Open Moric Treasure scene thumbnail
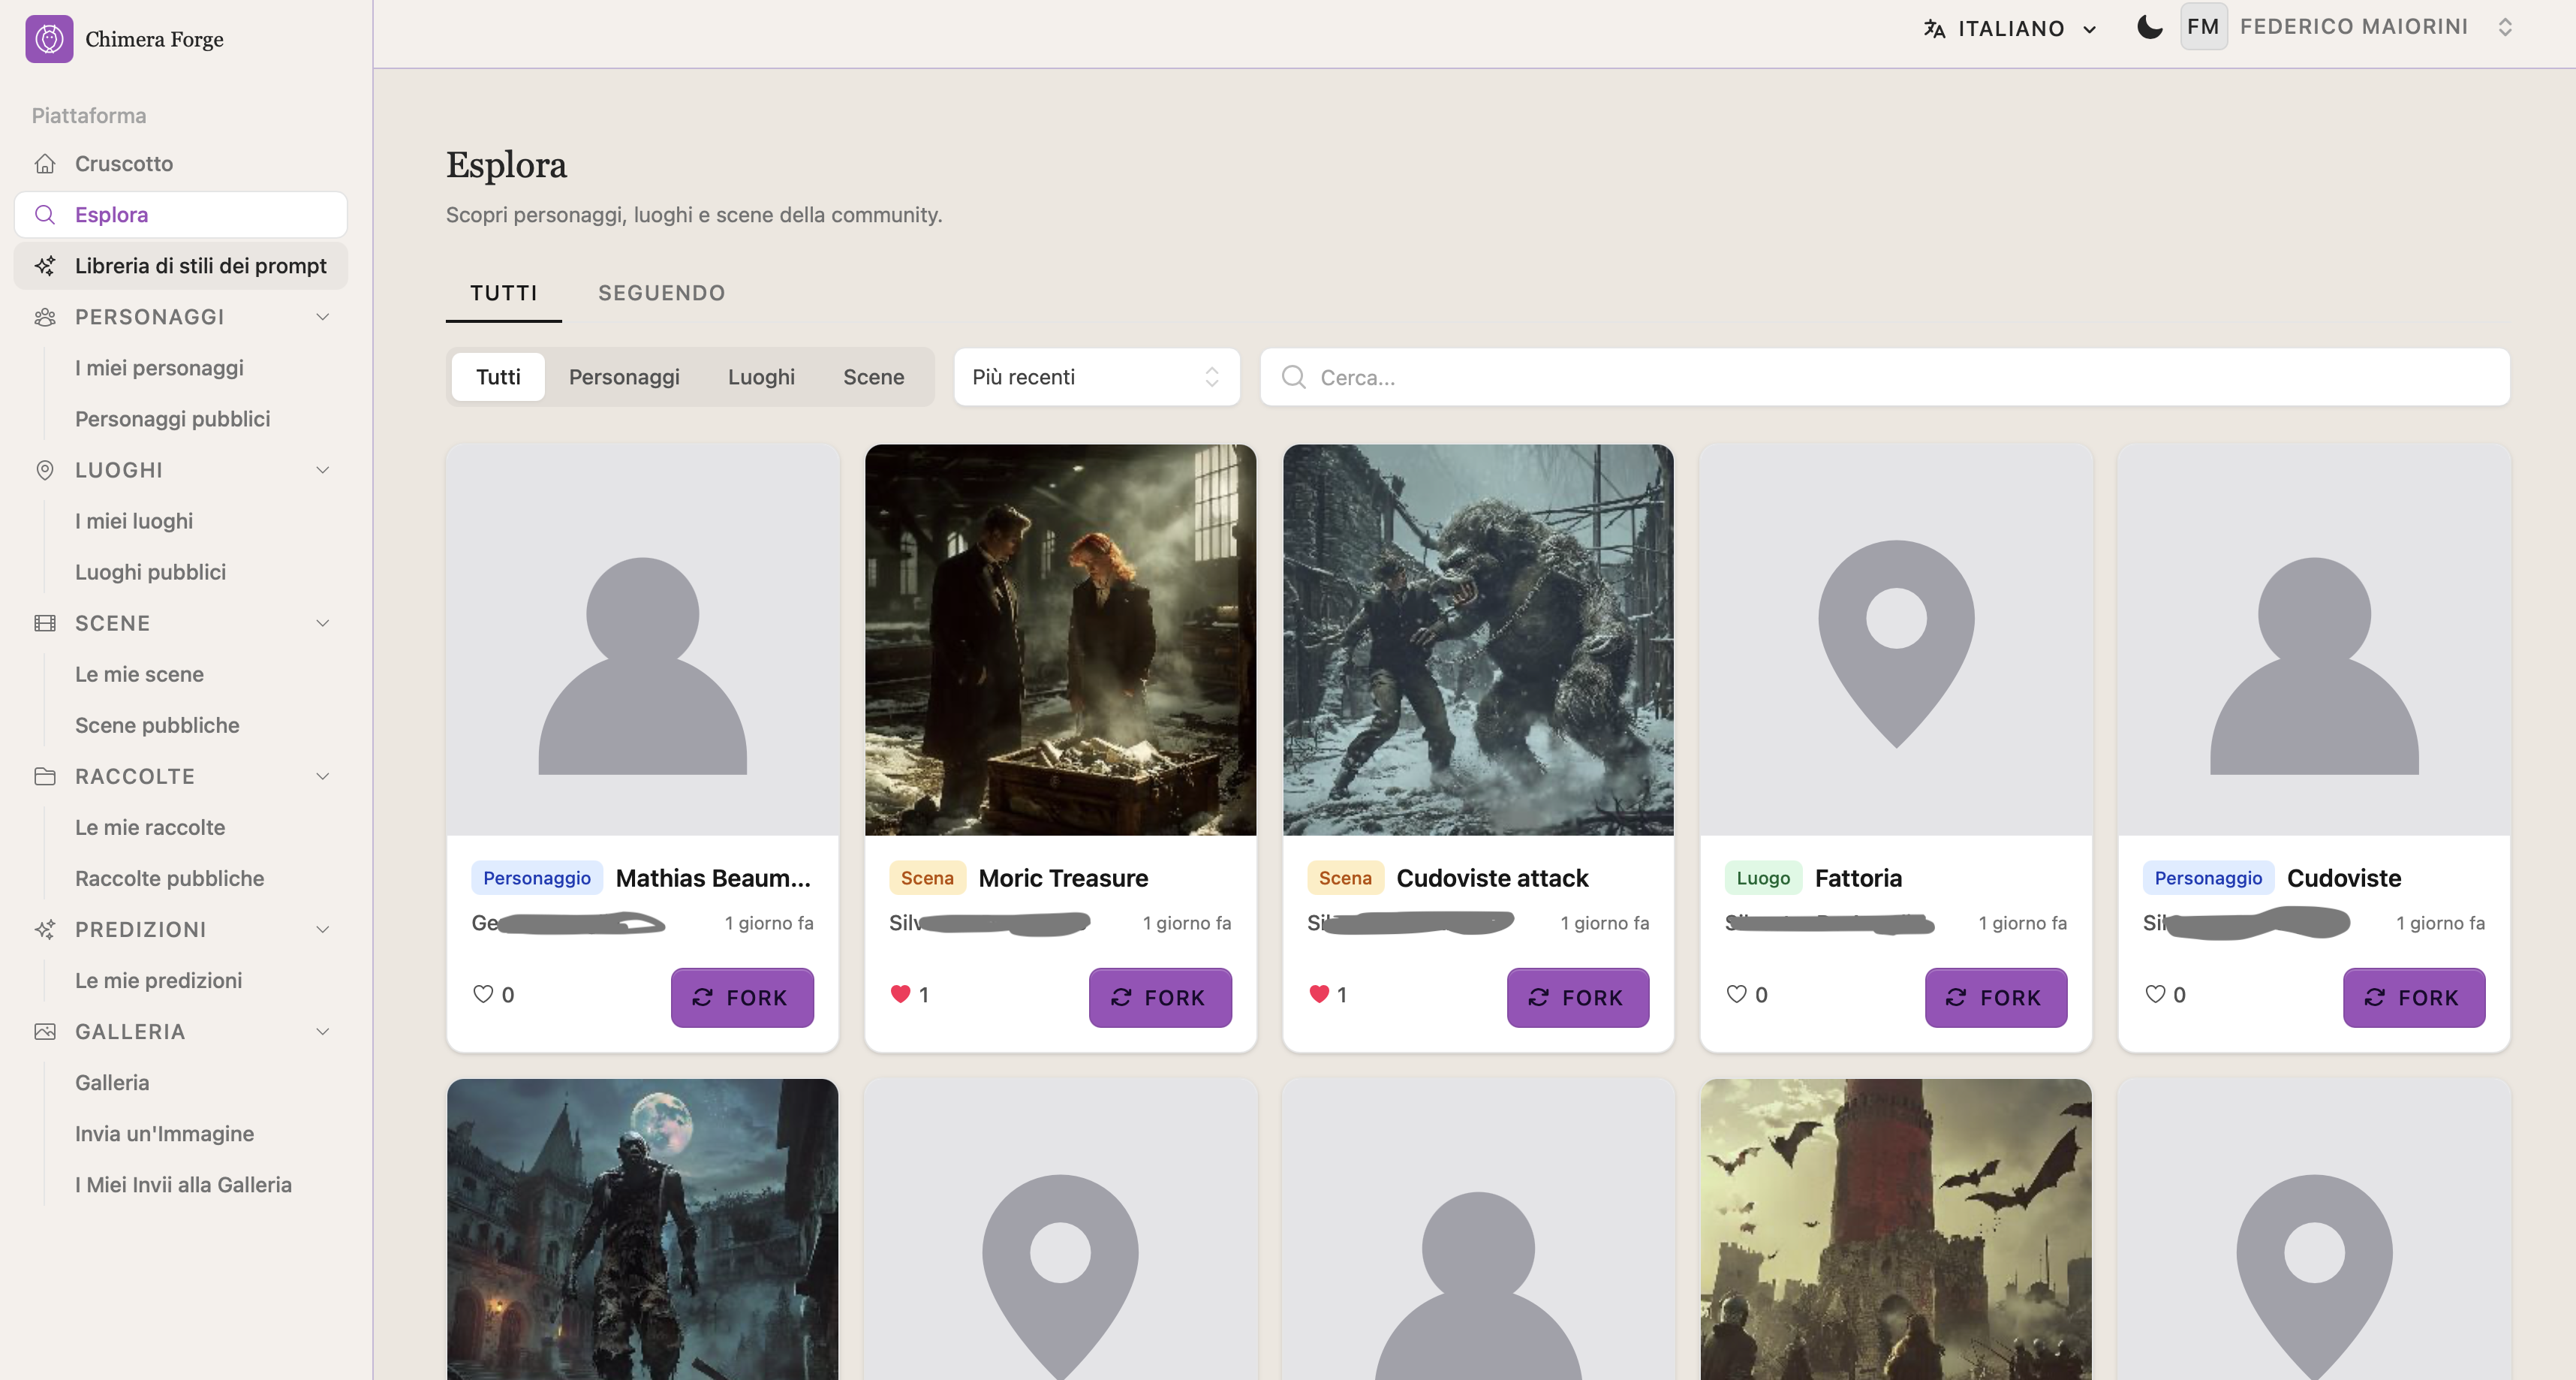This screenshot has width=2576, height=1380. click(1060, 639)
